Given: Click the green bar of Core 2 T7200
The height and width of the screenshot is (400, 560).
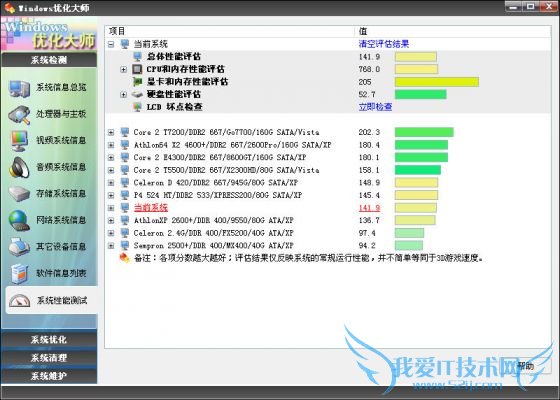Looking at the screenshot, I should 424,132.
